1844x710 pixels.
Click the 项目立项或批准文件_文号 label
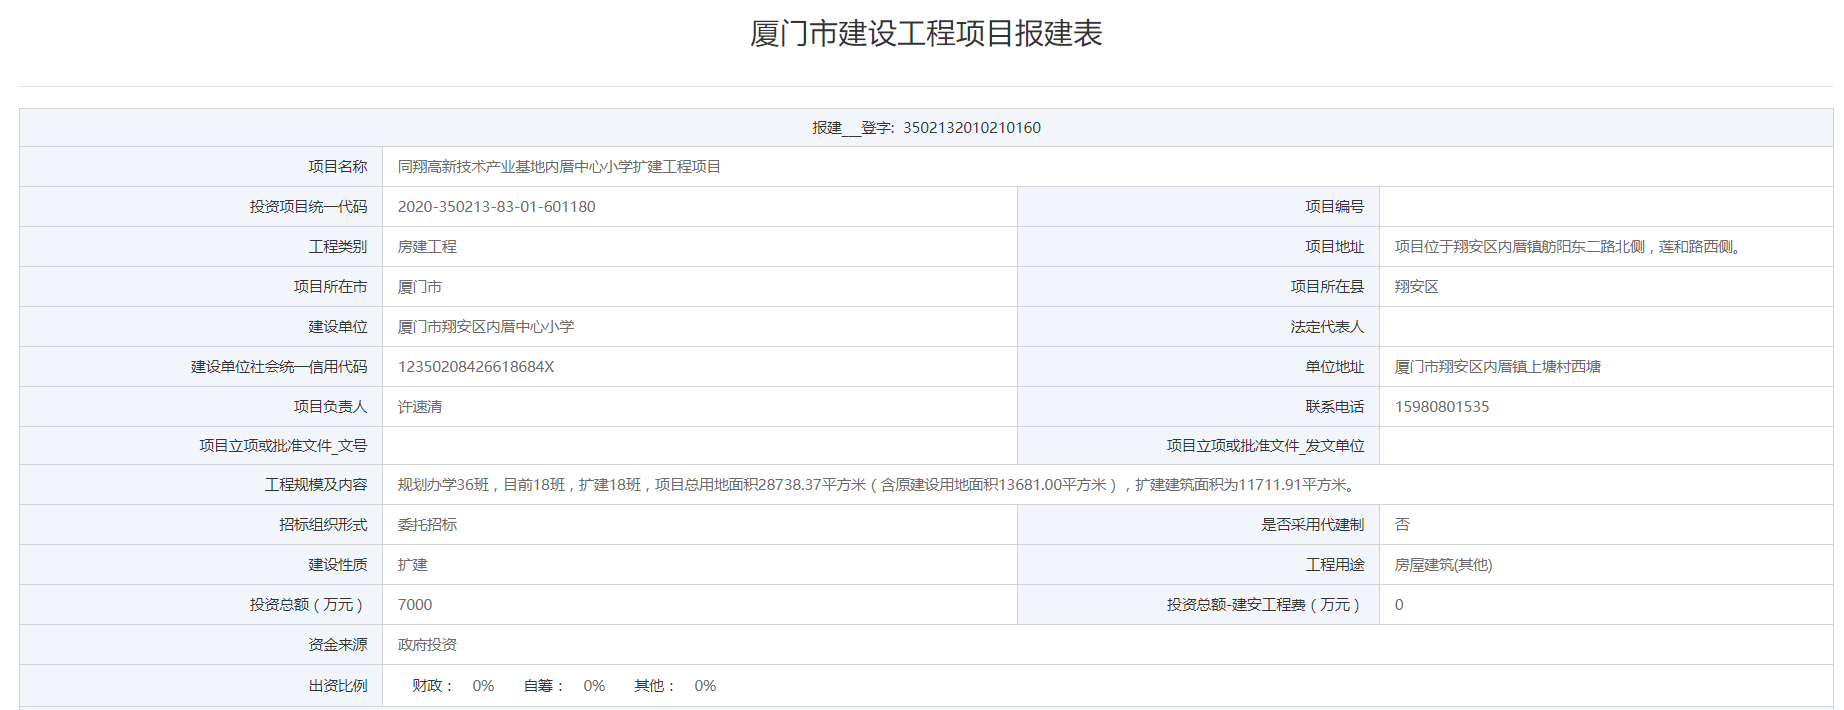283,446
